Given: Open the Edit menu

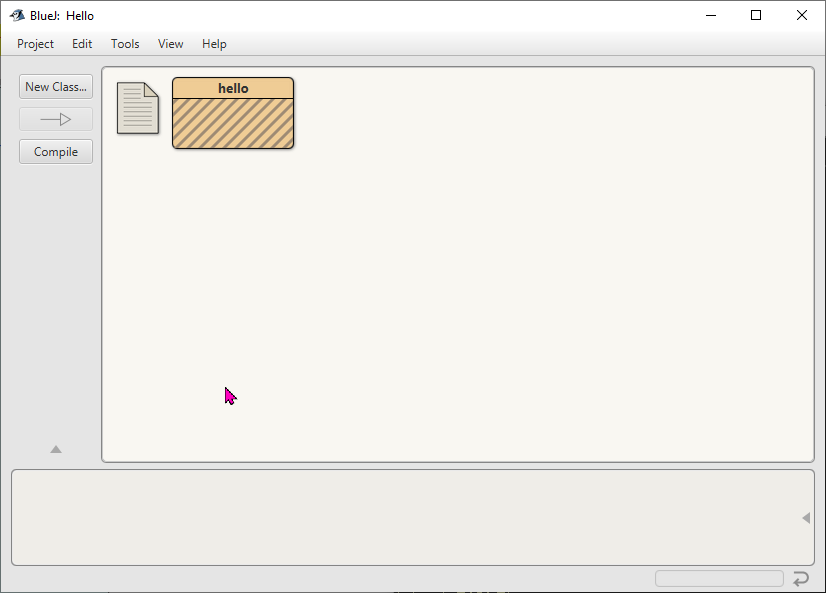Looking at the screenshot, I should (82, 44).
